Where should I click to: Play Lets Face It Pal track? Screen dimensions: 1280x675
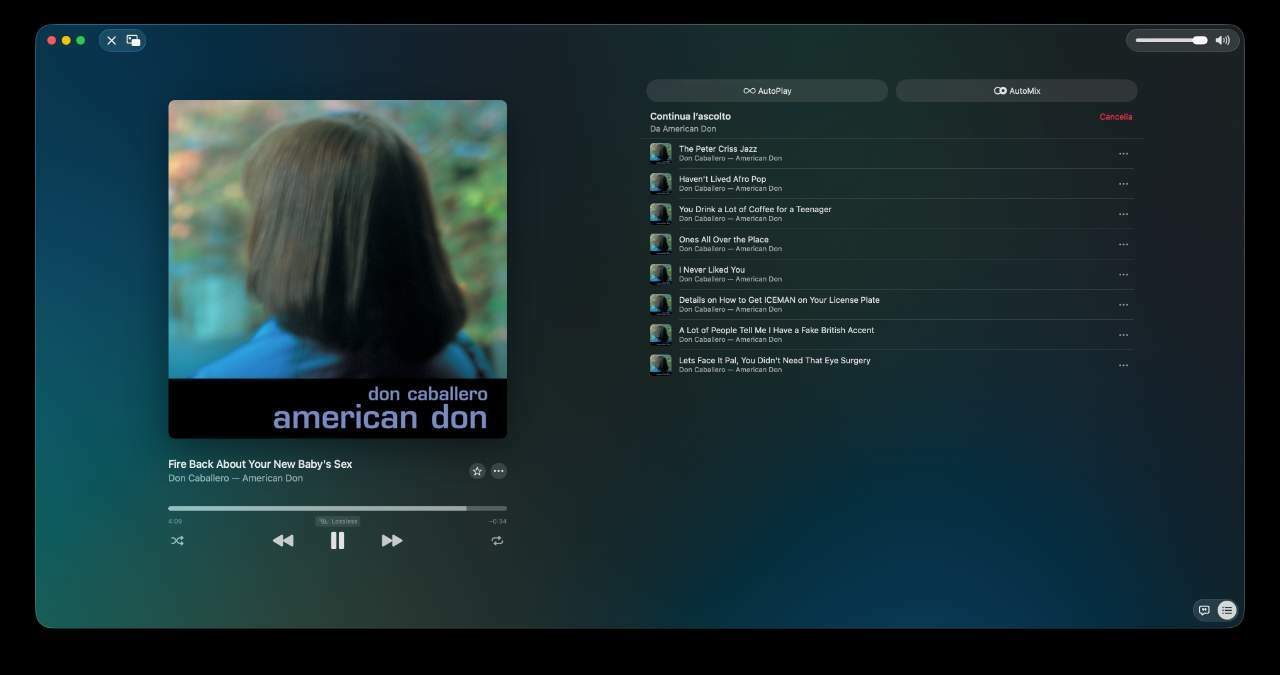click(x=890, y=365)
